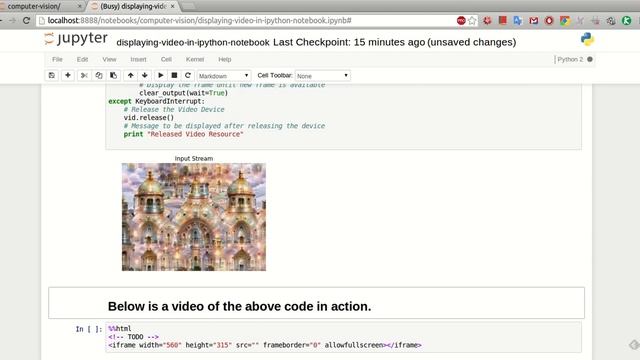Click the 'Released Video Resource' string
640x360 pixels.
195,134
